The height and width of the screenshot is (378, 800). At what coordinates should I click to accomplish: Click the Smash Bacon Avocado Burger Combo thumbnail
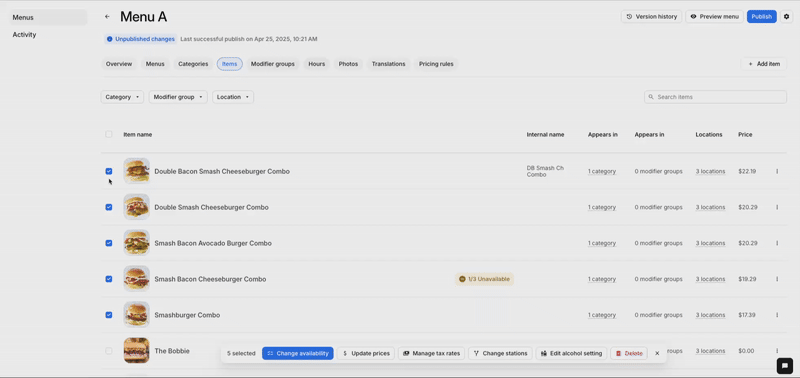tap(137, 243)
